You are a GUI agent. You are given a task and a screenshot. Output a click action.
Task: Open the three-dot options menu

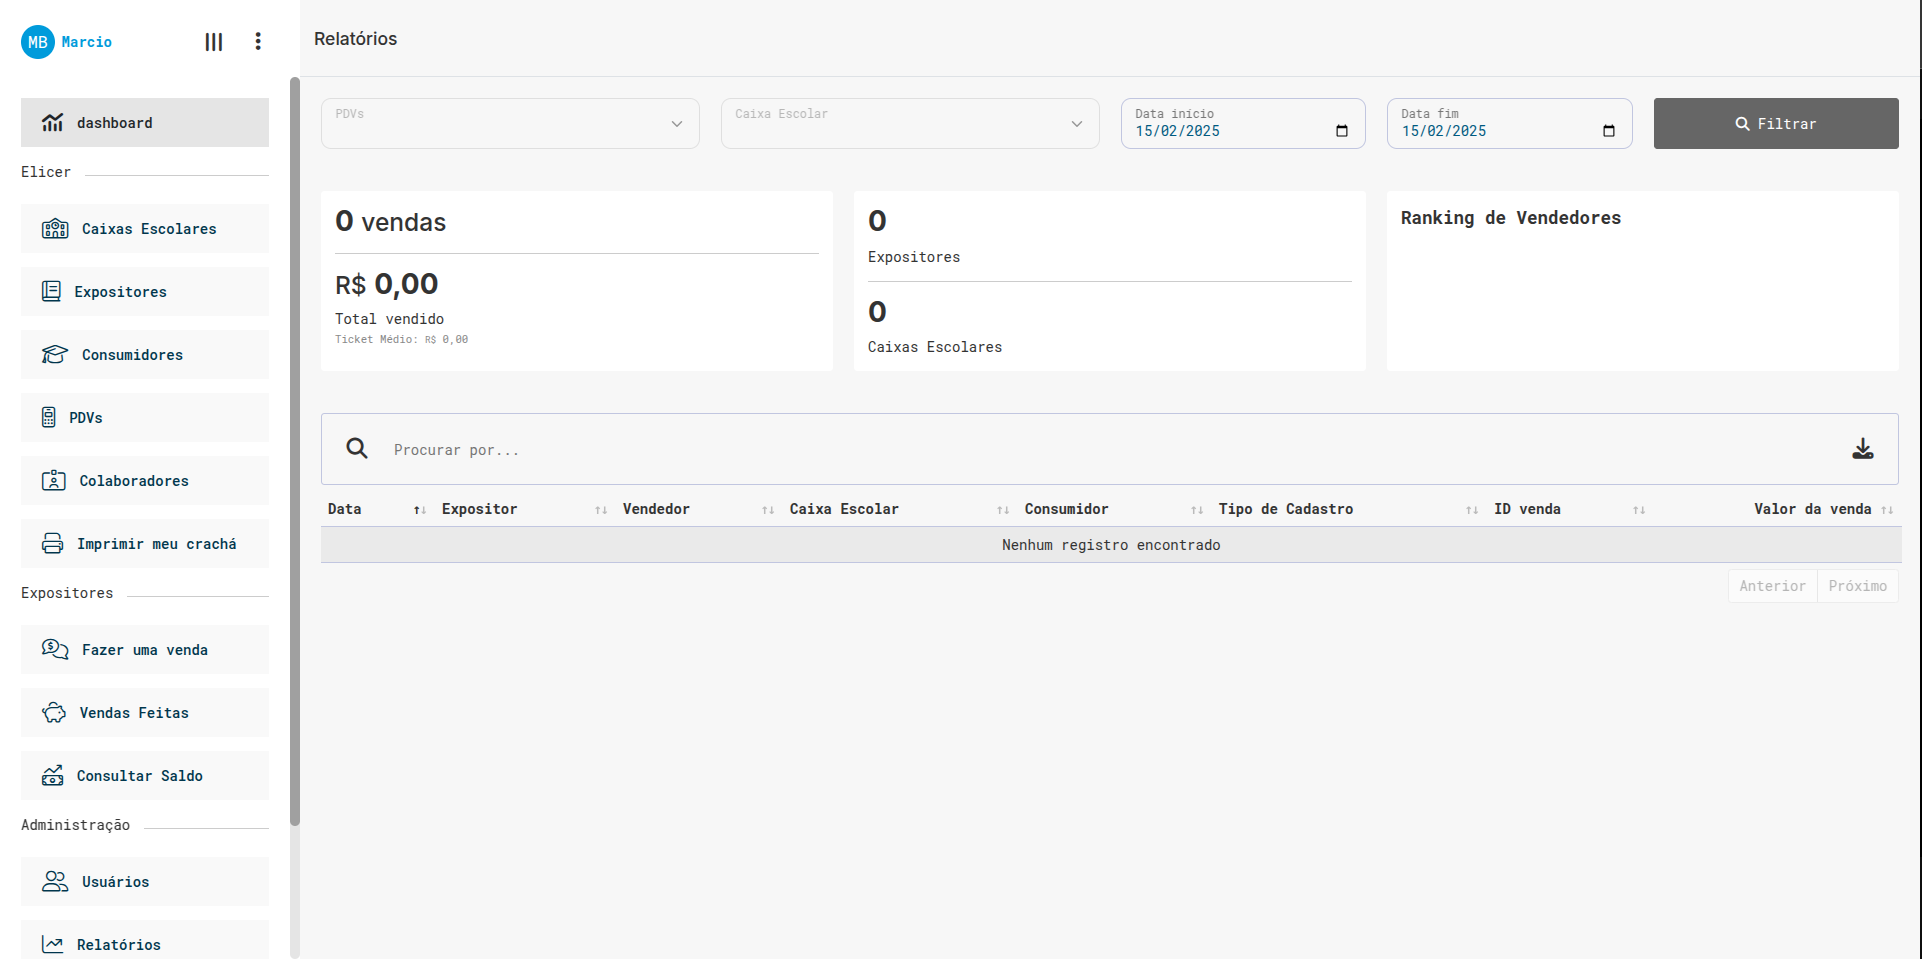point(258,41)
